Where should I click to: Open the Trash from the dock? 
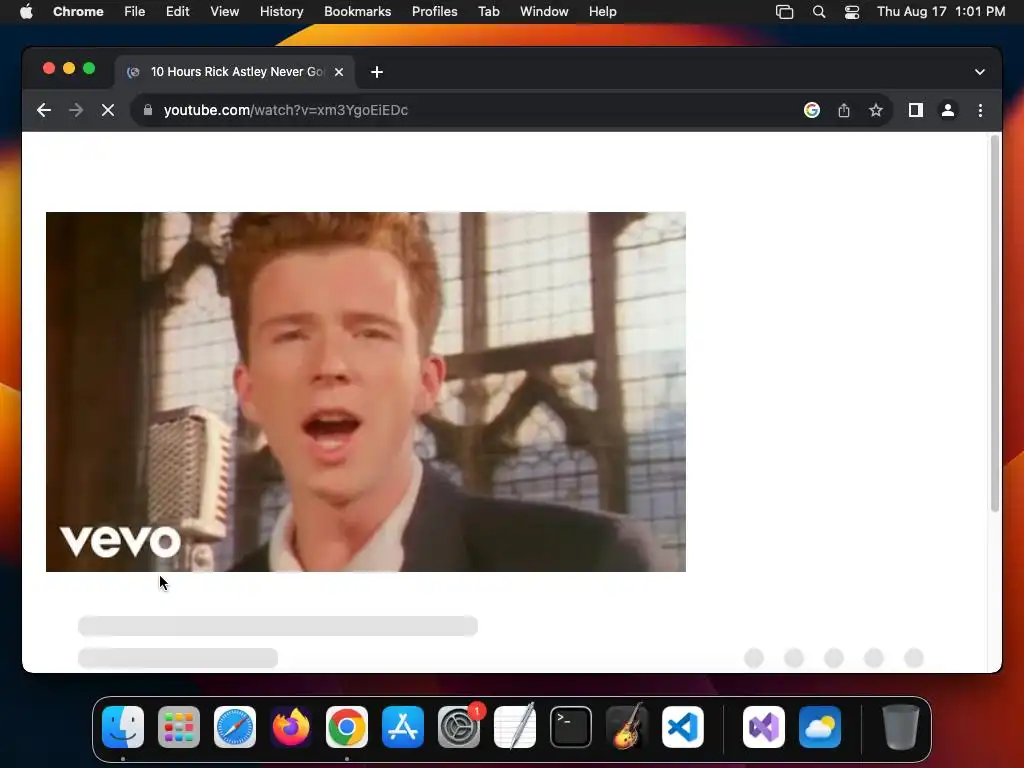click(x=901, y=727)
